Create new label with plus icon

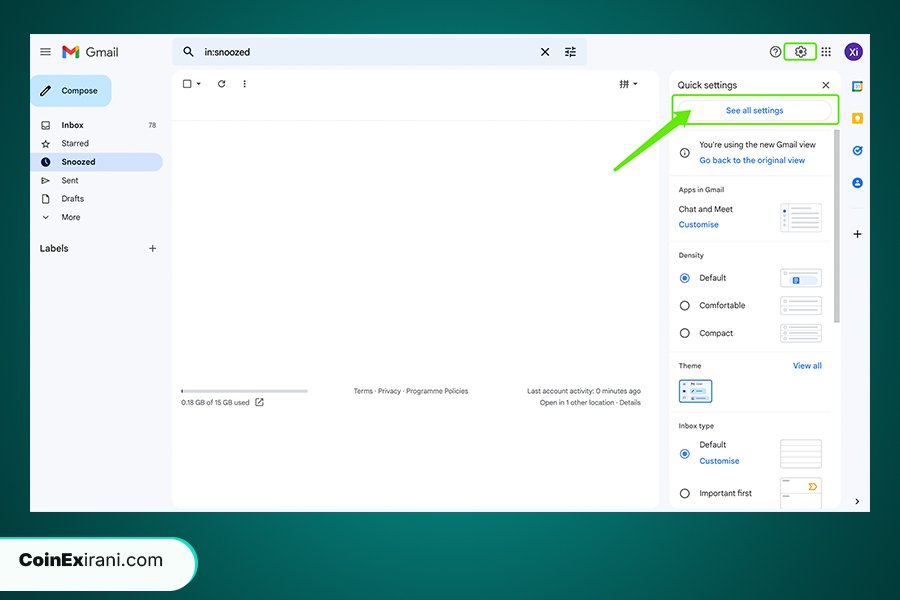point(153,248)
